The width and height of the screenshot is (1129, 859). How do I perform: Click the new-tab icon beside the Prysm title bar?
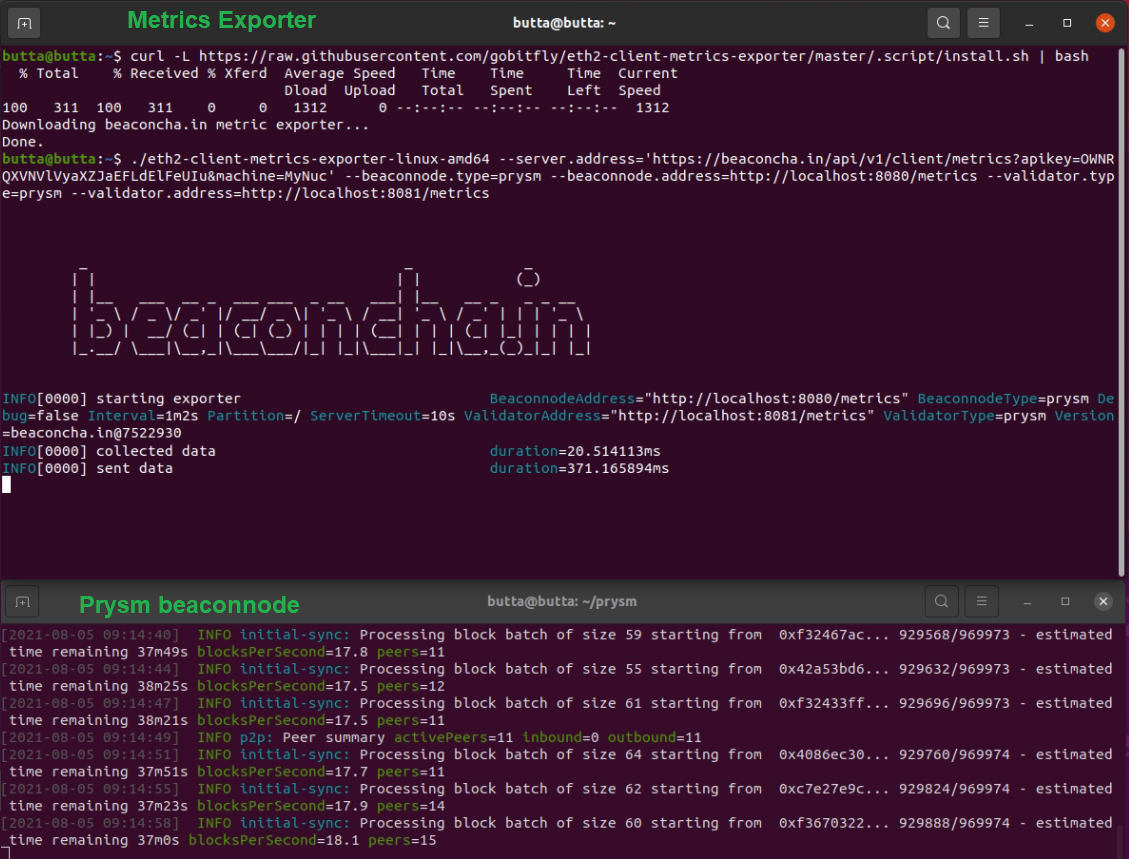[22, 601]
